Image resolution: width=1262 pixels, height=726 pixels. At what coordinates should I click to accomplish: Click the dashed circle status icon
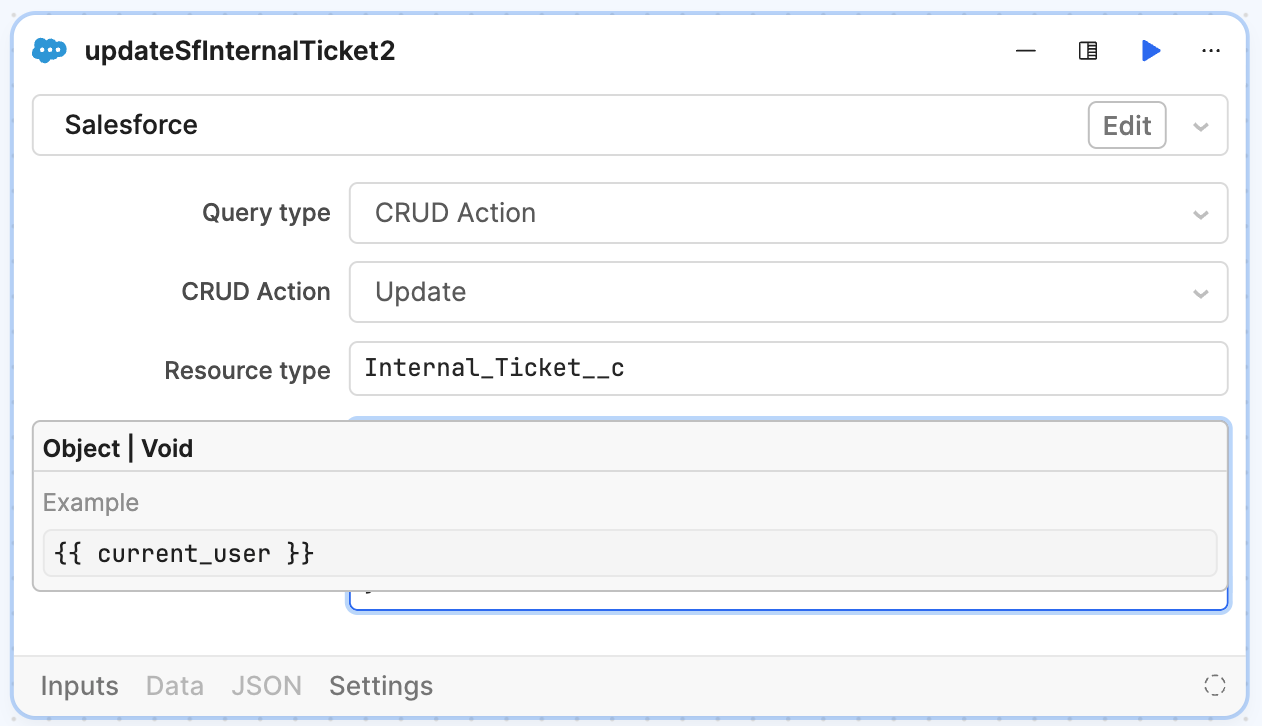coord(1214,685)
